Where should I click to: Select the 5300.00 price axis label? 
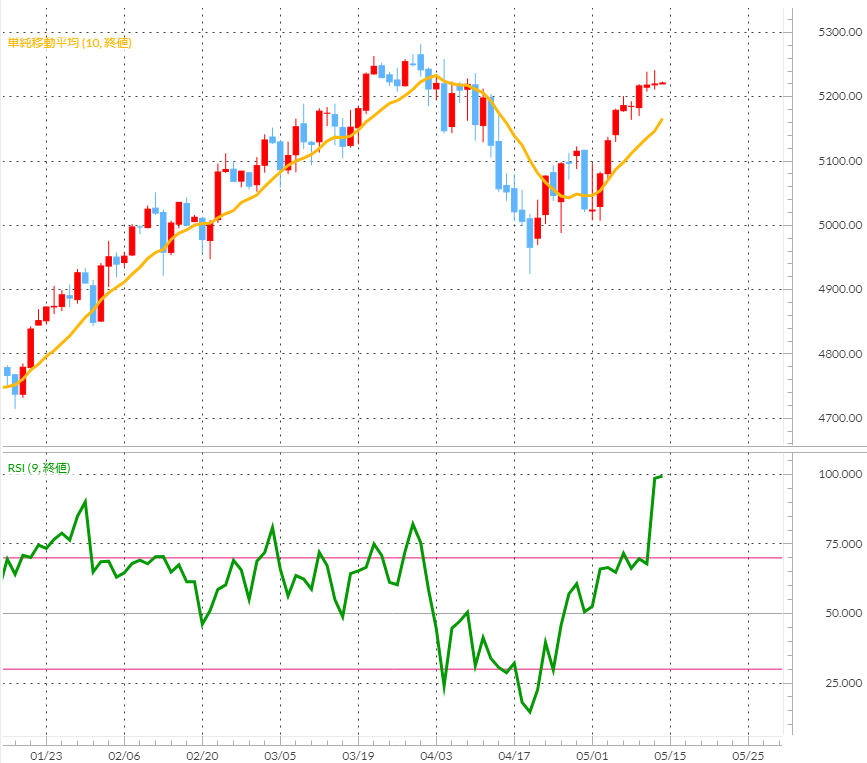point(840,32)
